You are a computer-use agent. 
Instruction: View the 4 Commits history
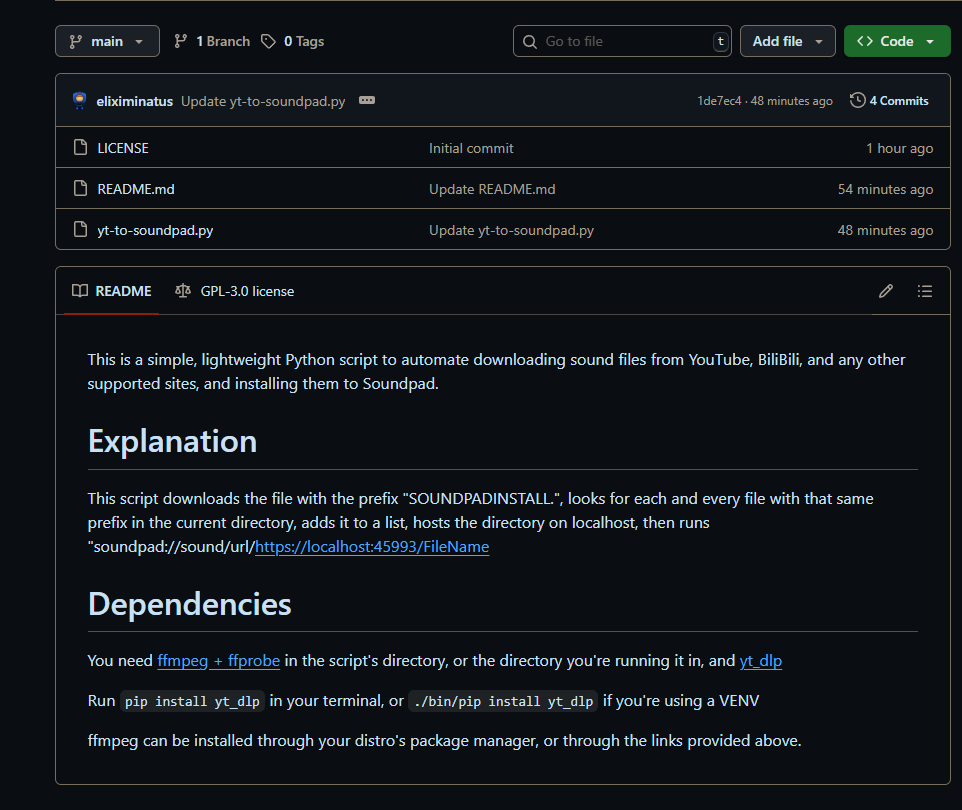889,101
